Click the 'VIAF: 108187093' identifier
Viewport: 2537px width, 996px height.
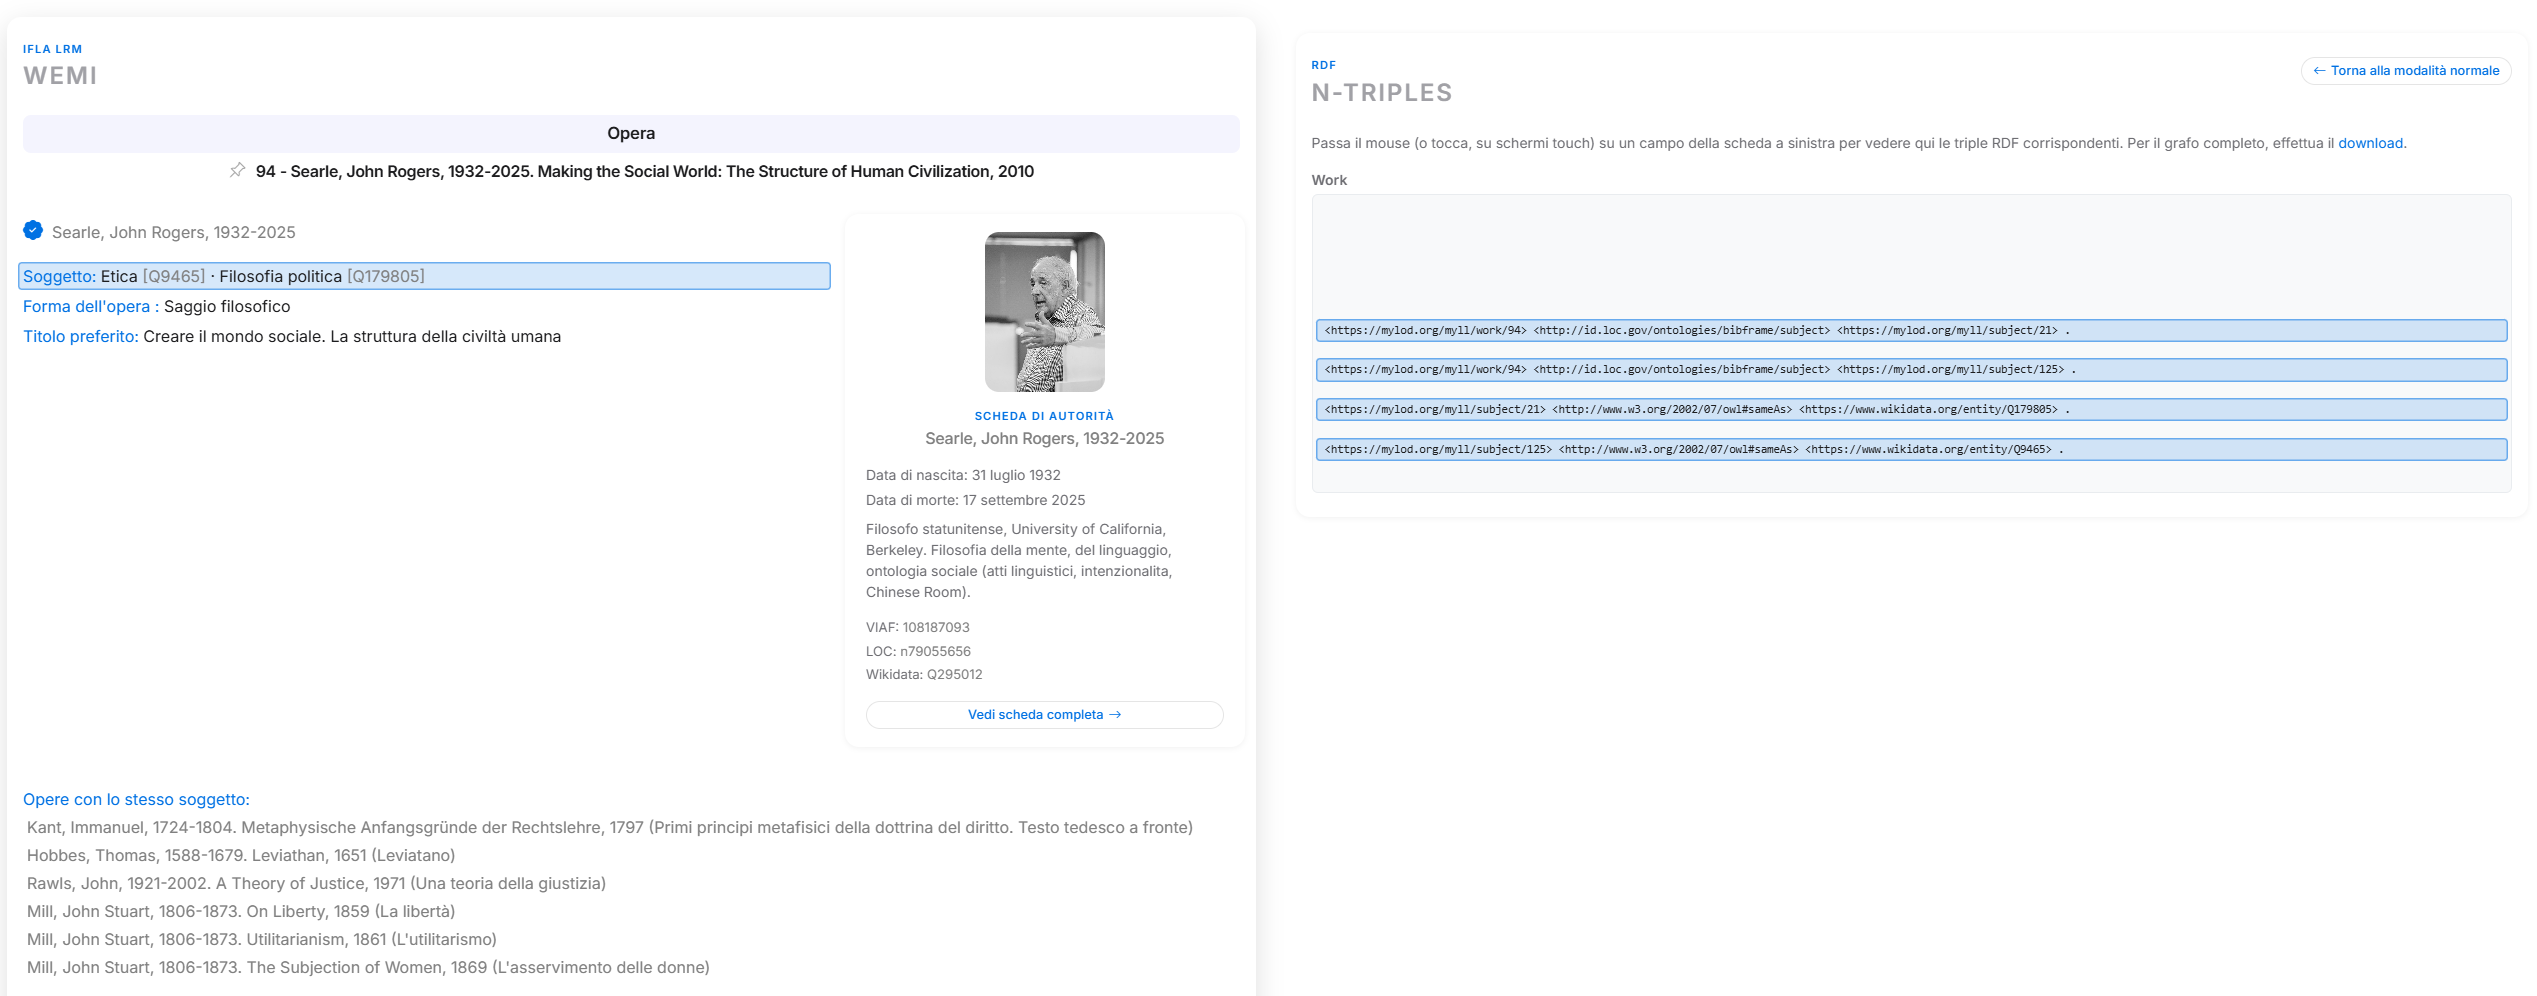coord(918,628)
